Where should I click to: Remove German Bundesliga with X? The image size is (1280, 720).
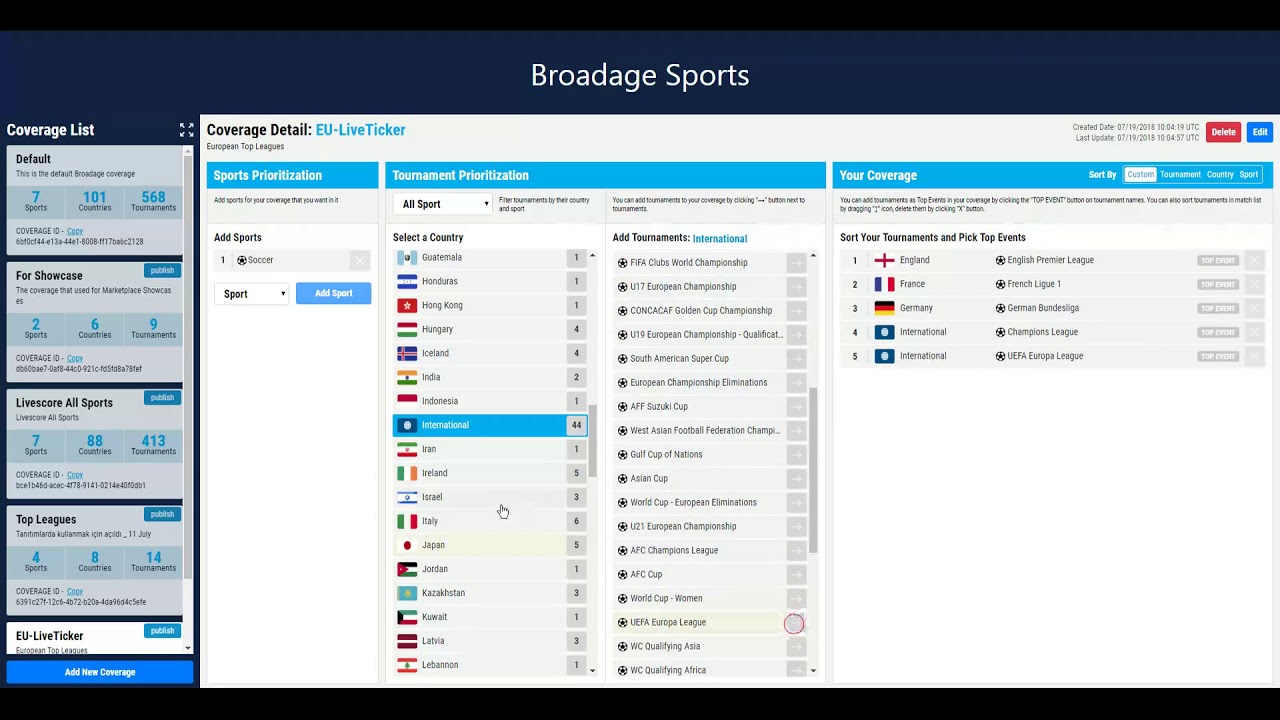(x=1254, y=308)
